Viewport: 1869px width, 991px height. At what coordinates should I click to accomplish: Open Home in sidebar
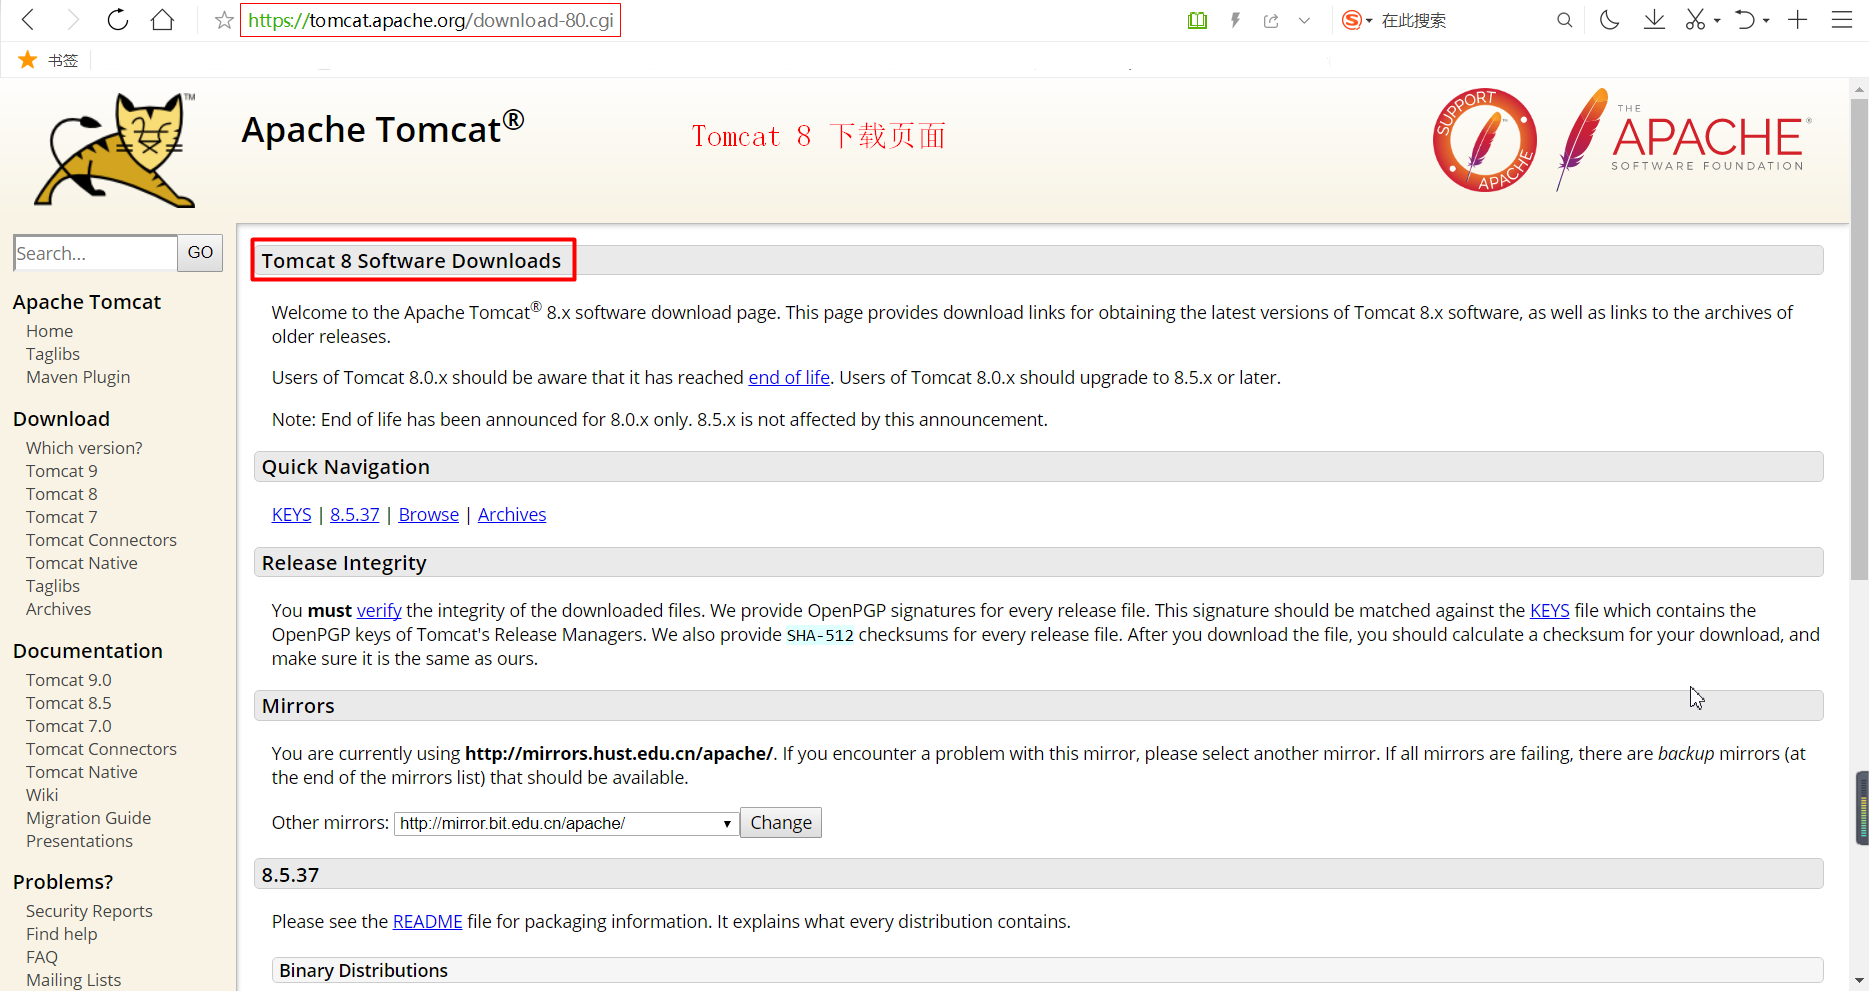[x=49, y=331]
